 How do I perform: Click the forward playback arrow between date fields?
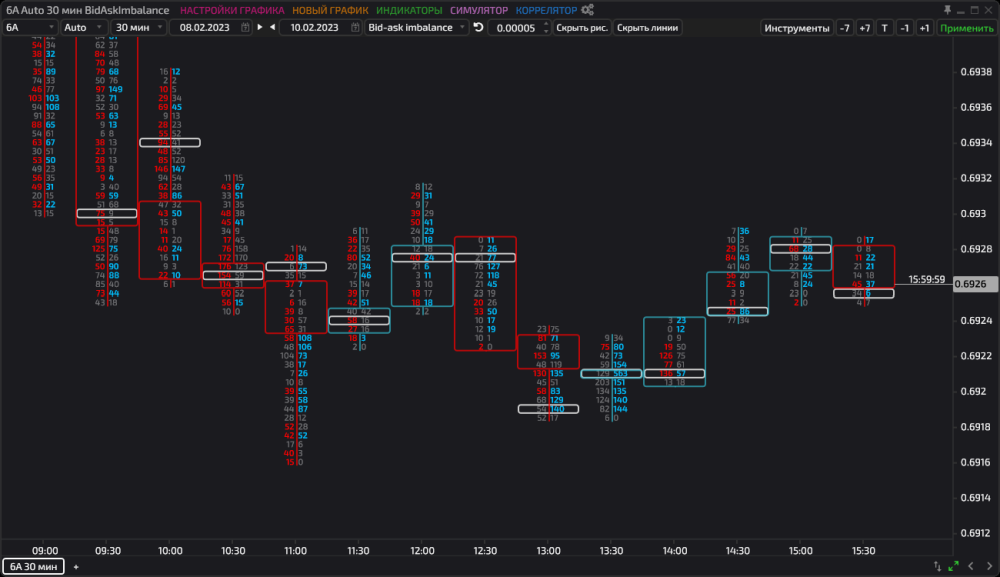coord(259,27)
